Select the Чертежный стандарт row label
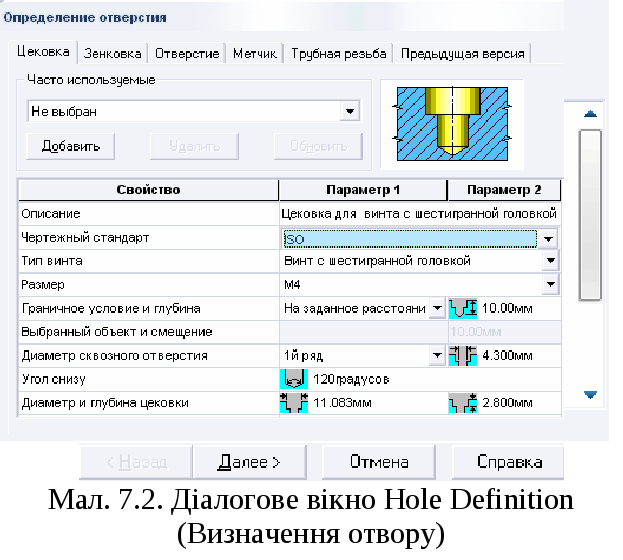This screenshot has width=623, height=560. tap(85, 238)
